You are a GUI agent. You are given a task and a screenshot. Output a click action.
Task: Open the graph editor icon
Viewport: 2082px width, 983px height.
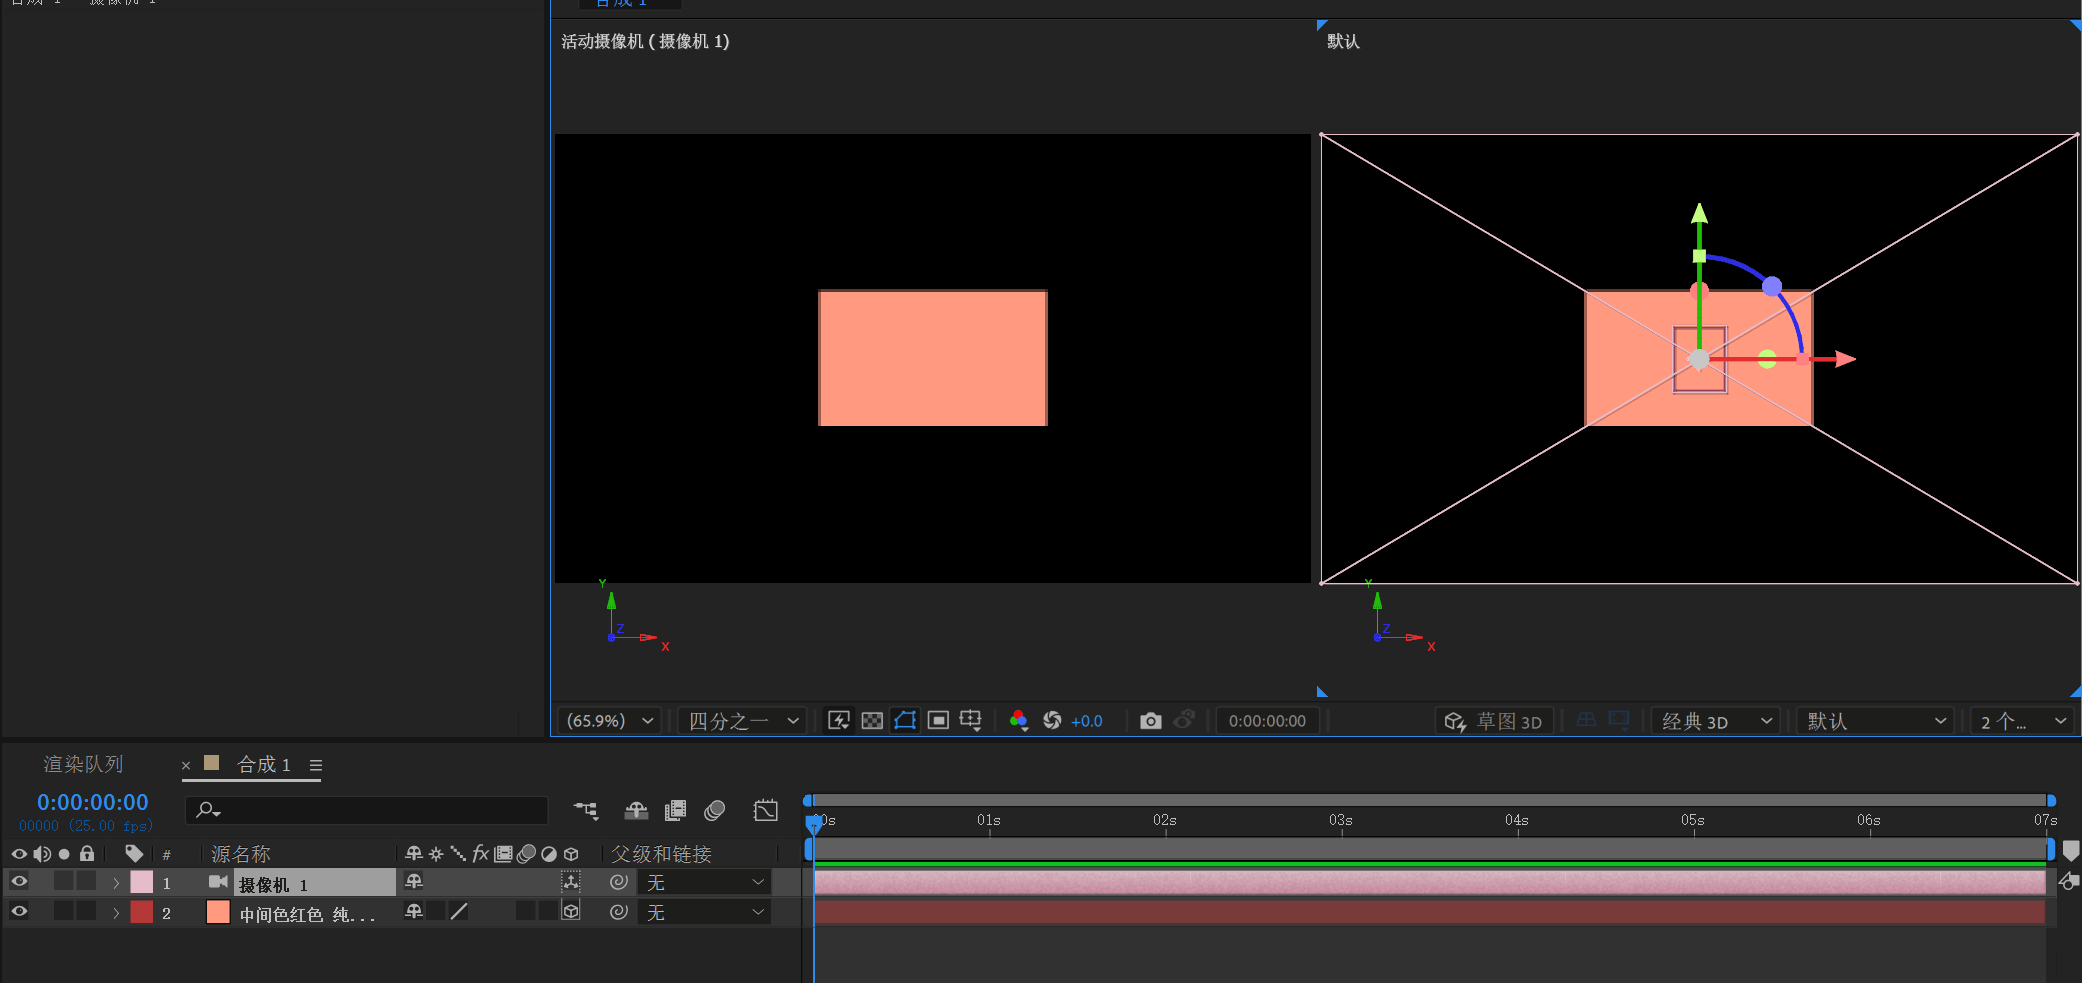pyautogui.click(x=766, y=810)
